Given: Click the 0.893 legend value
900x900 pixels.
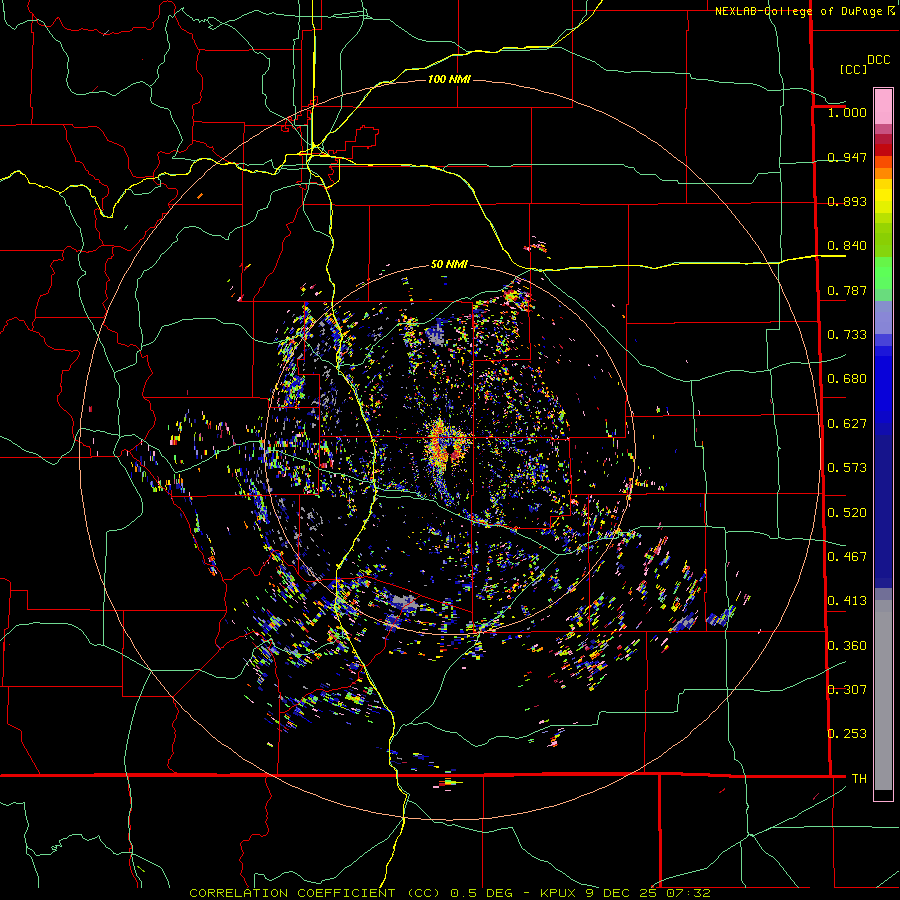Looking at the screenshot, I should pyautogui.click(x=847, y=201).
